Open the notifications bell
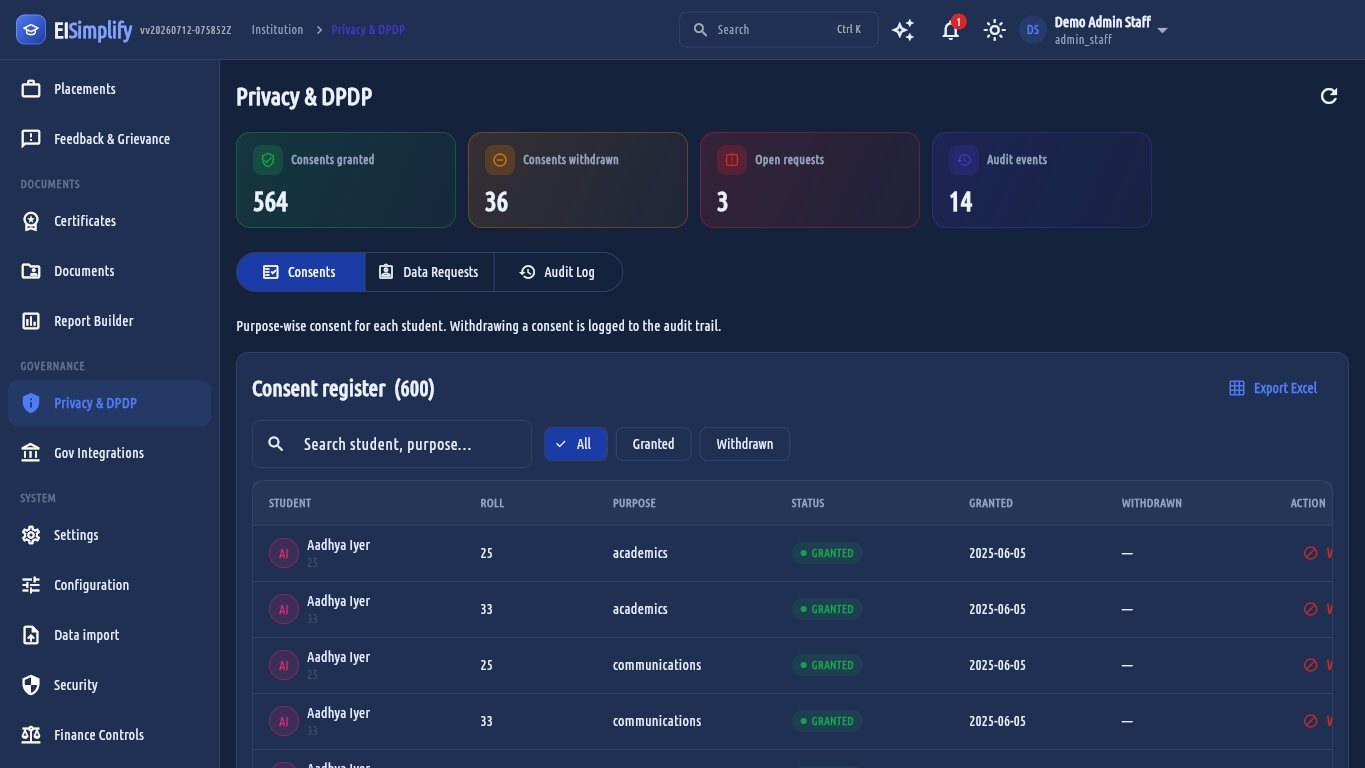The image size is (1365, 768). point(951,30)
